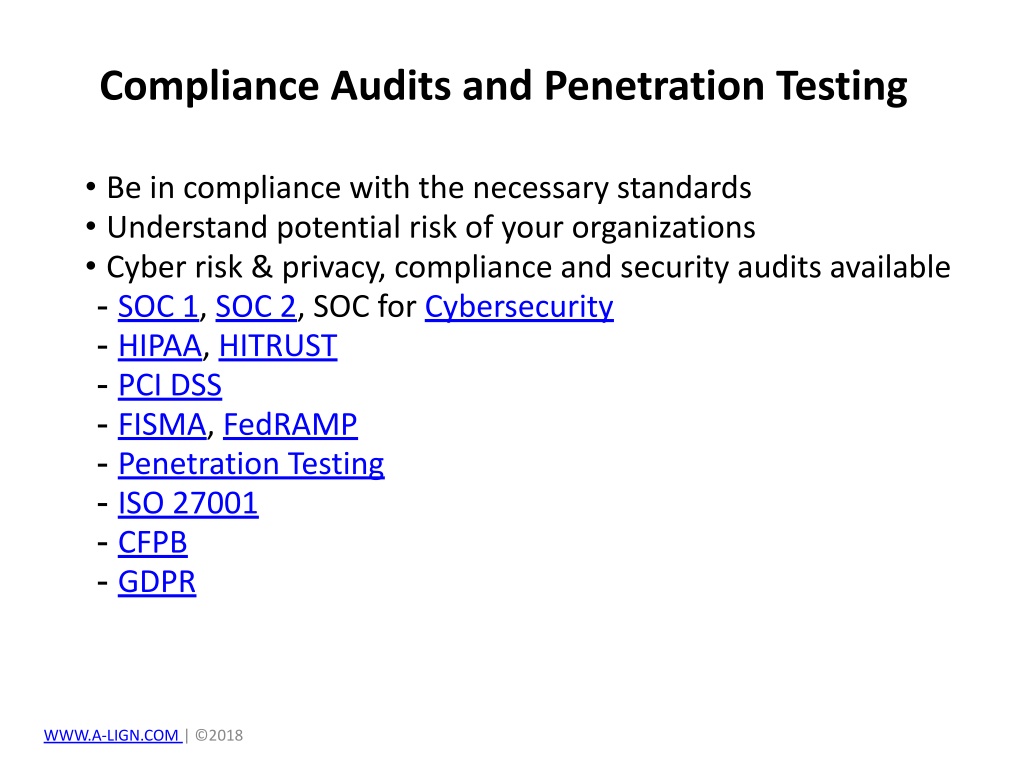Click the ©2018 copyright text

pos(219,735)
